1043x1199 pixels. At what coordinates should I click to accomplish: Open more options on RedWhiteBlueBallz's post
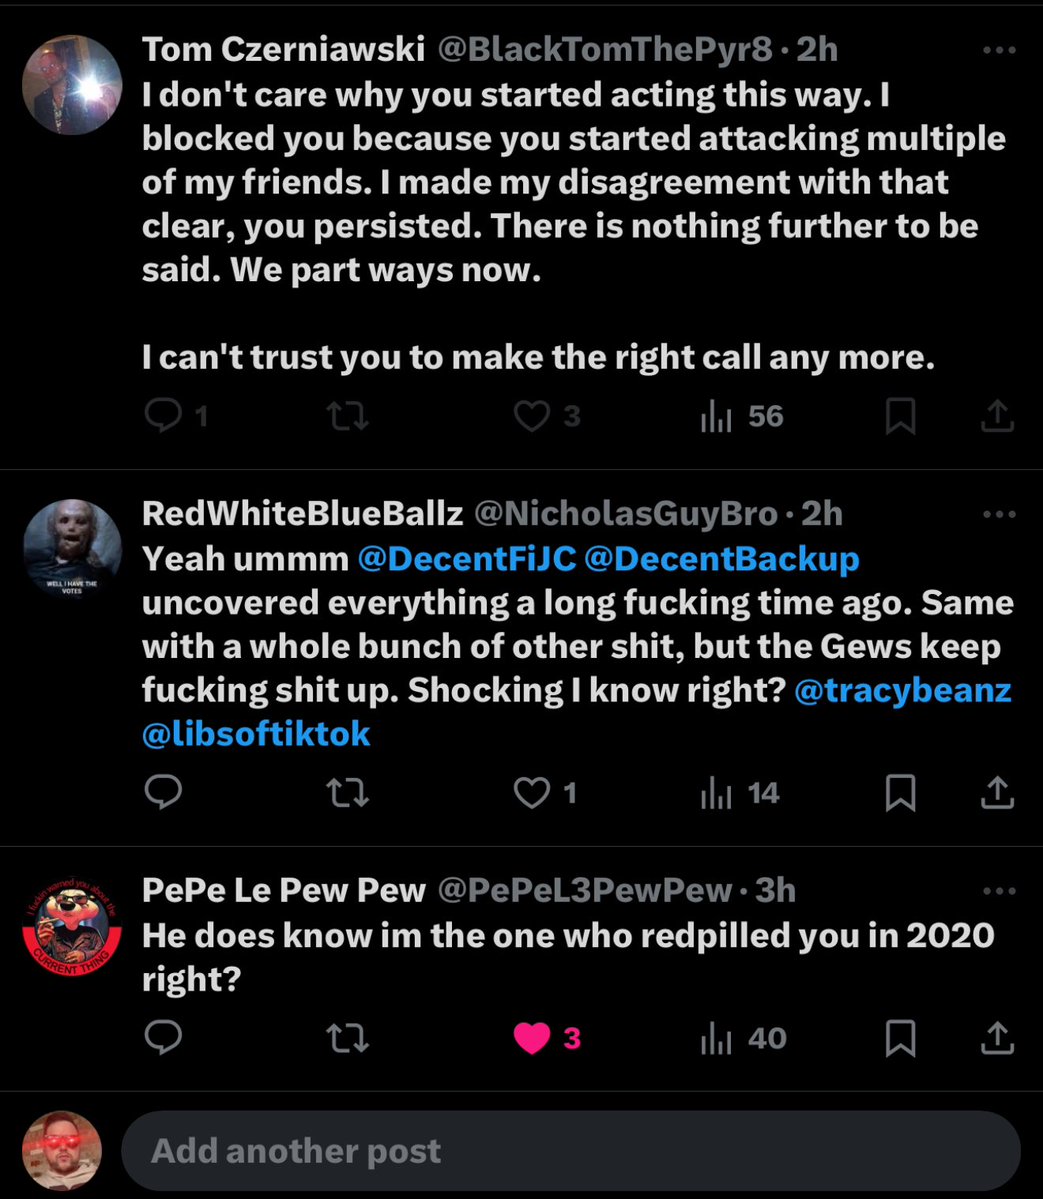[998, 515]
